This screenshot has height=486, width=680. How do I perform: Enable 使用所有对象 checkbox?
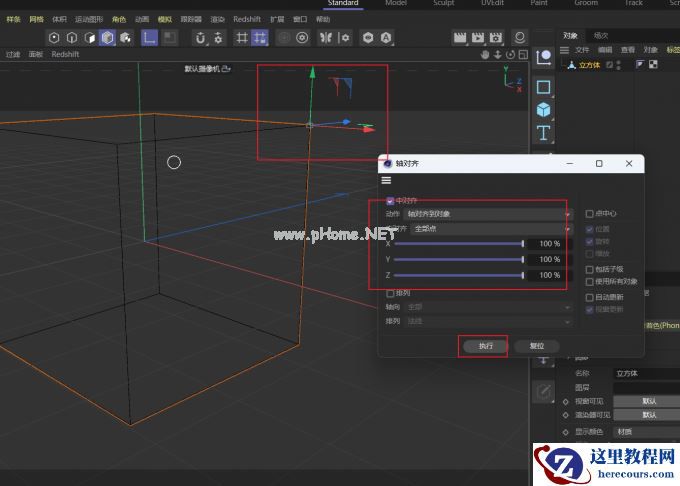pos(589,282)
